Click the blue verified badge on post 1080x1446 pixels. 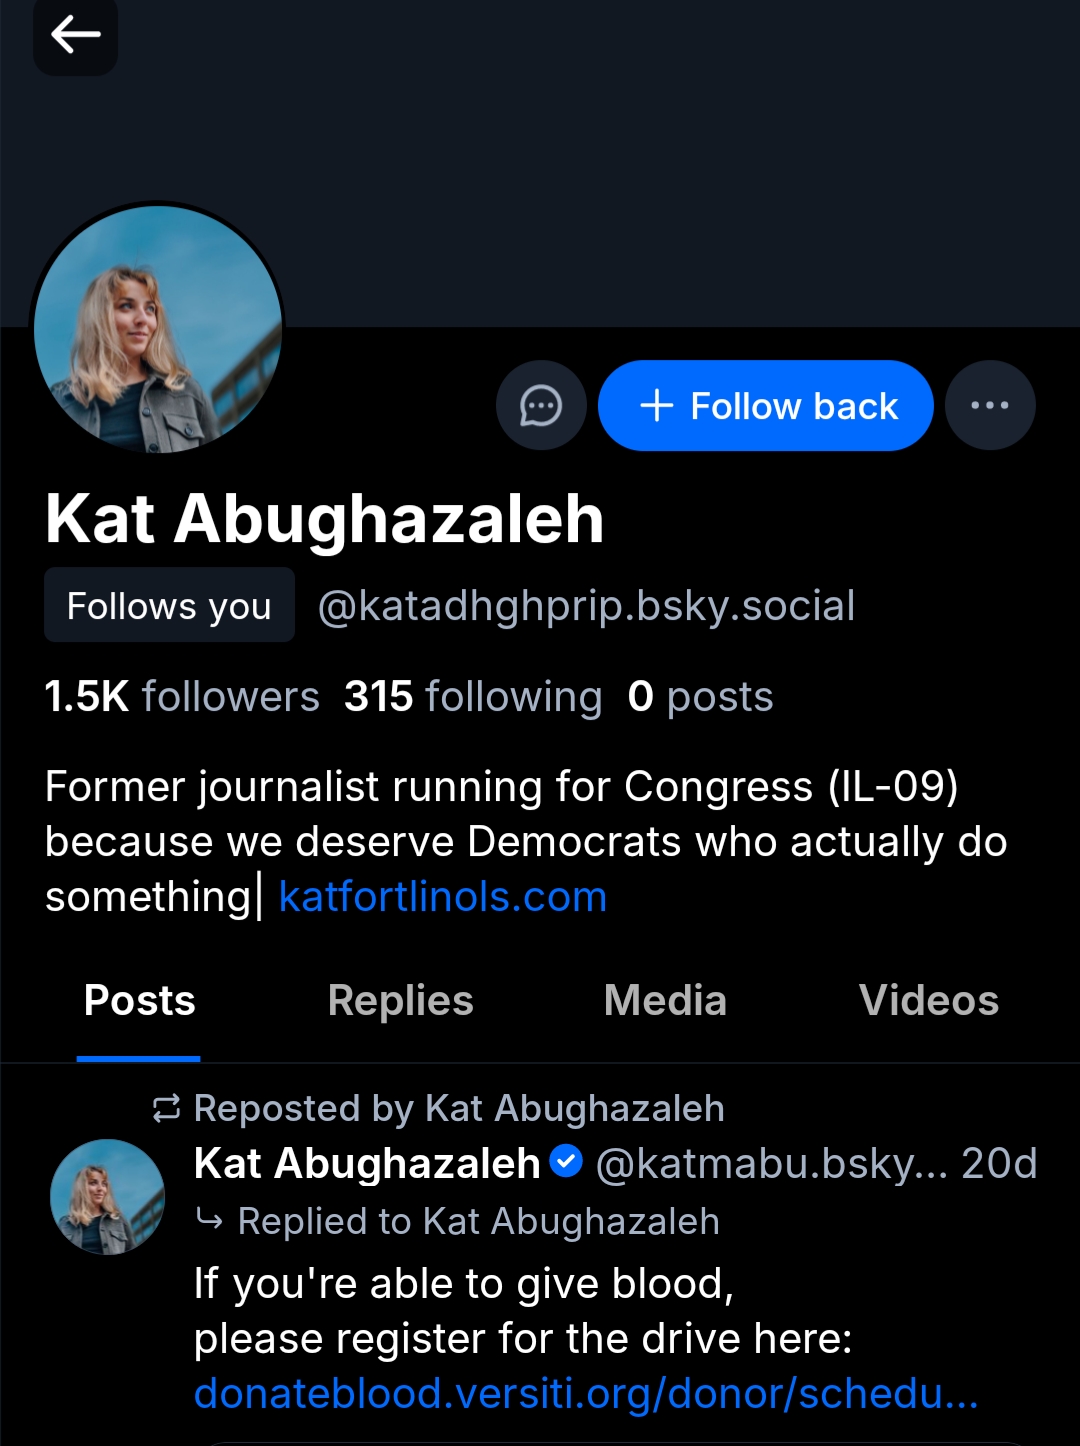coord(567,1162)
